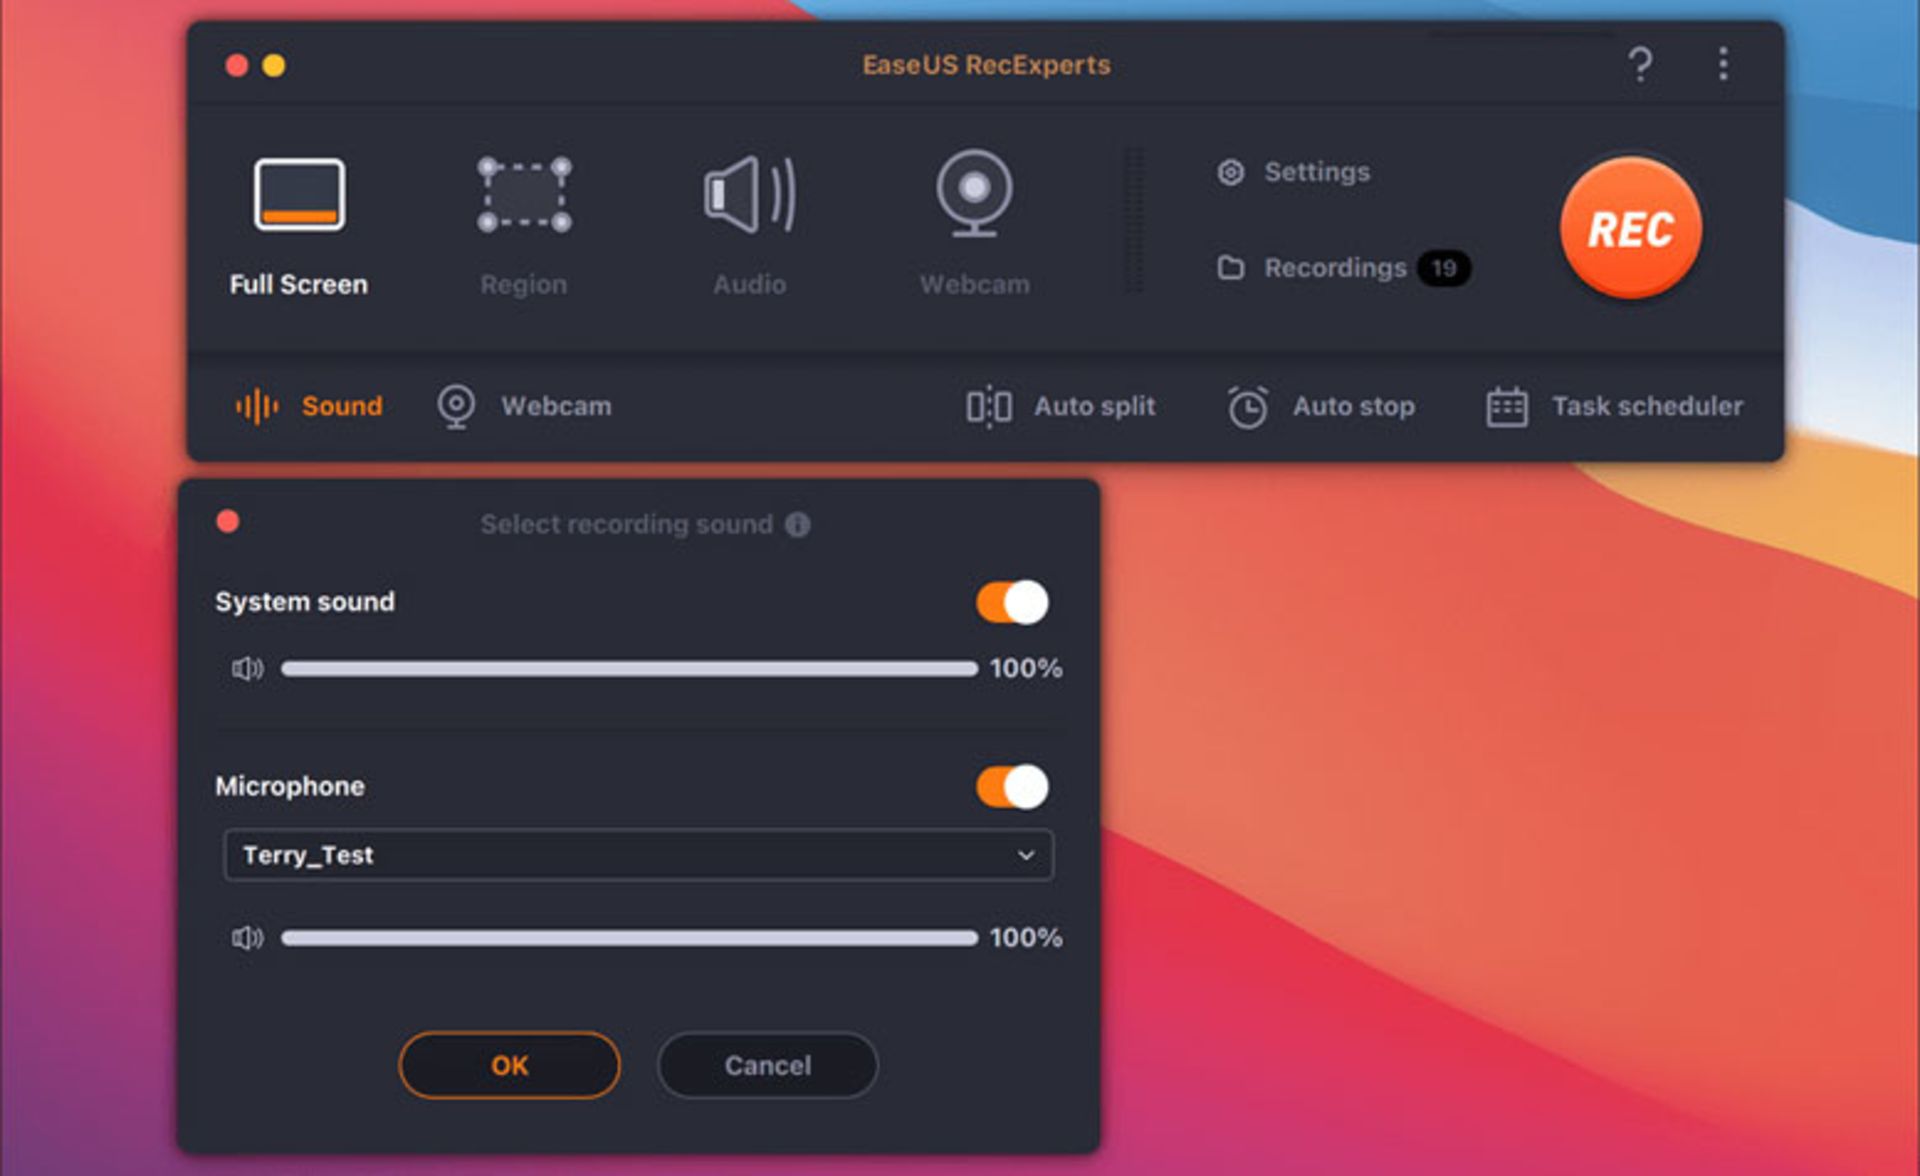This screenshot has height=1176, width=1920.
Task: Close the Select recording sound dialog
Action: coord(228,521)
